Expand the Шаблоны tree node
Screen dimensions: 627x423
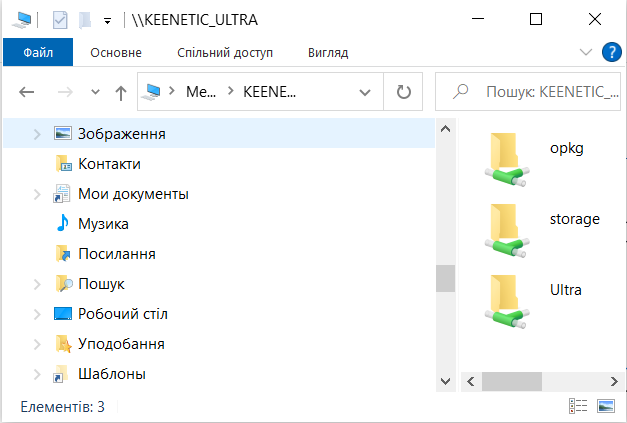pos(37,374)
